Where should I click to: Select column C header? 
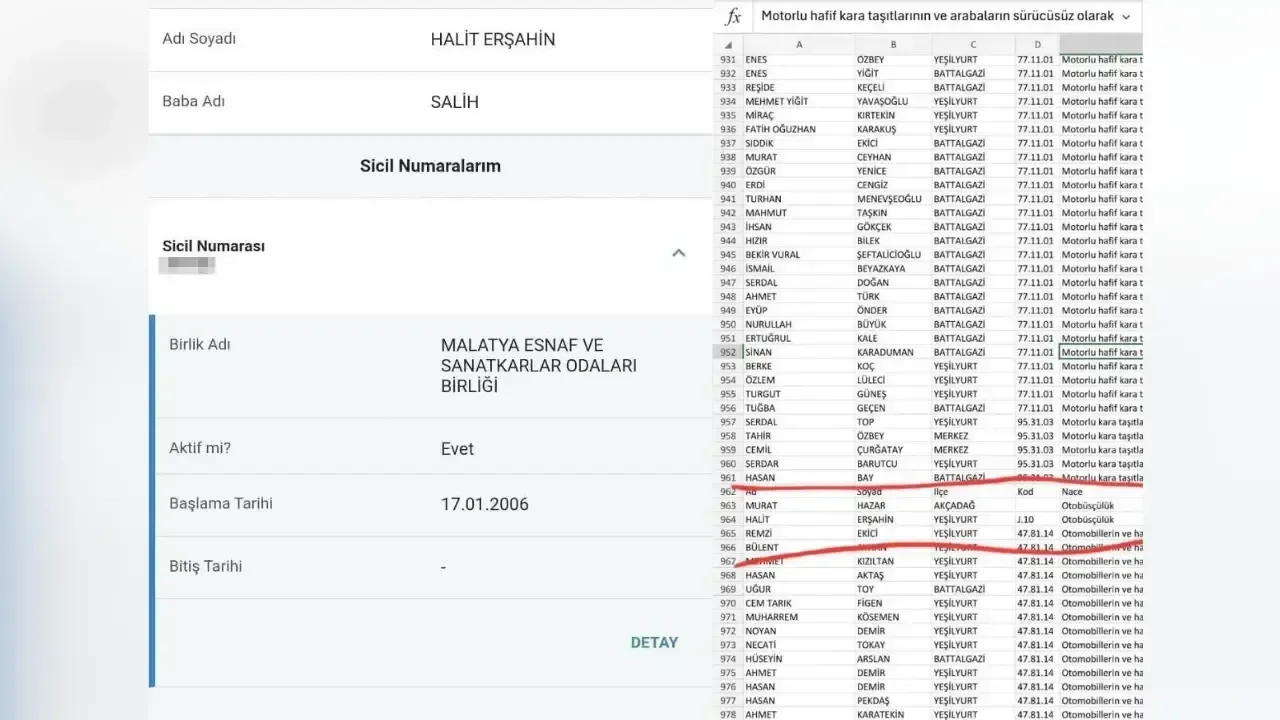(x=973, y=45)
